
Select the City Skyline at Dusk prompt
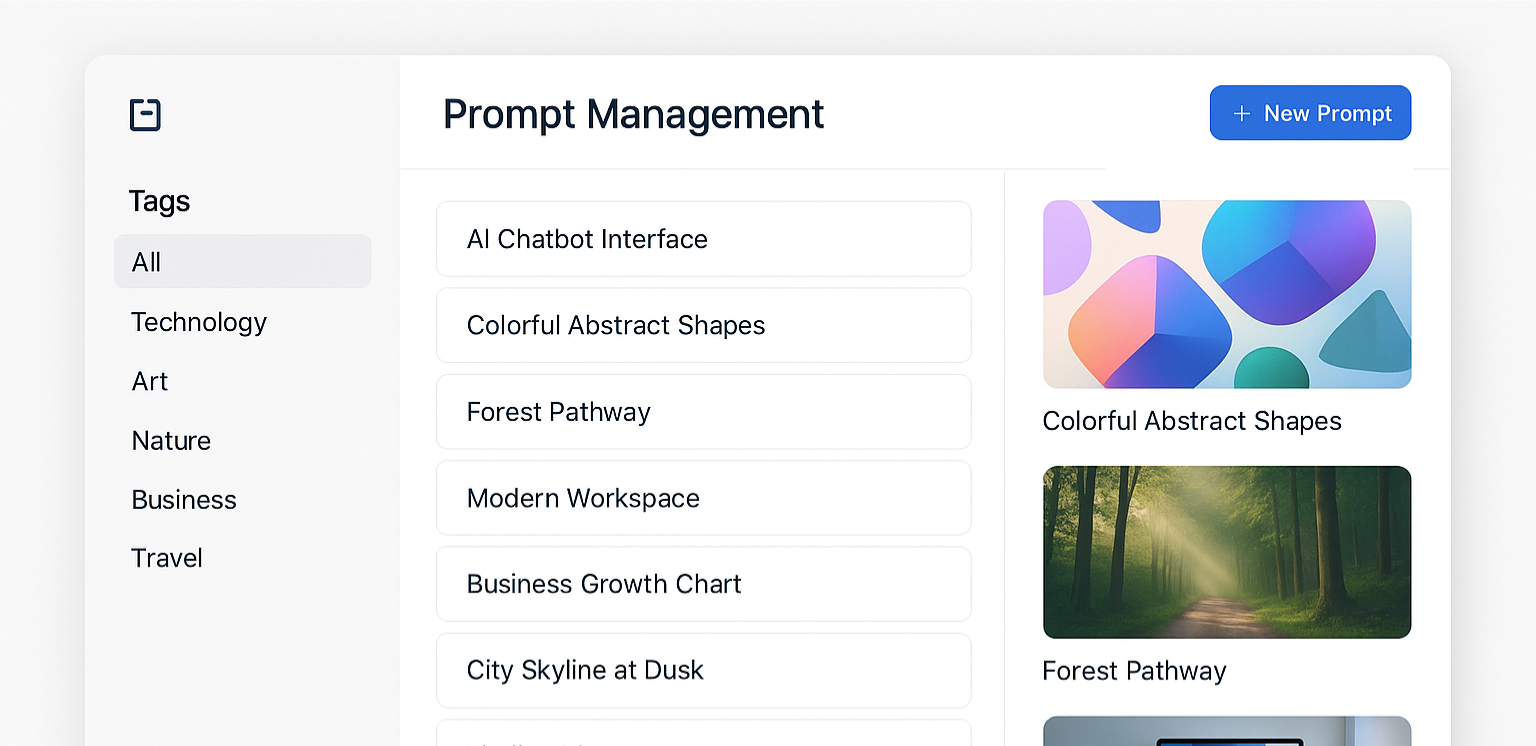[704, 670]
